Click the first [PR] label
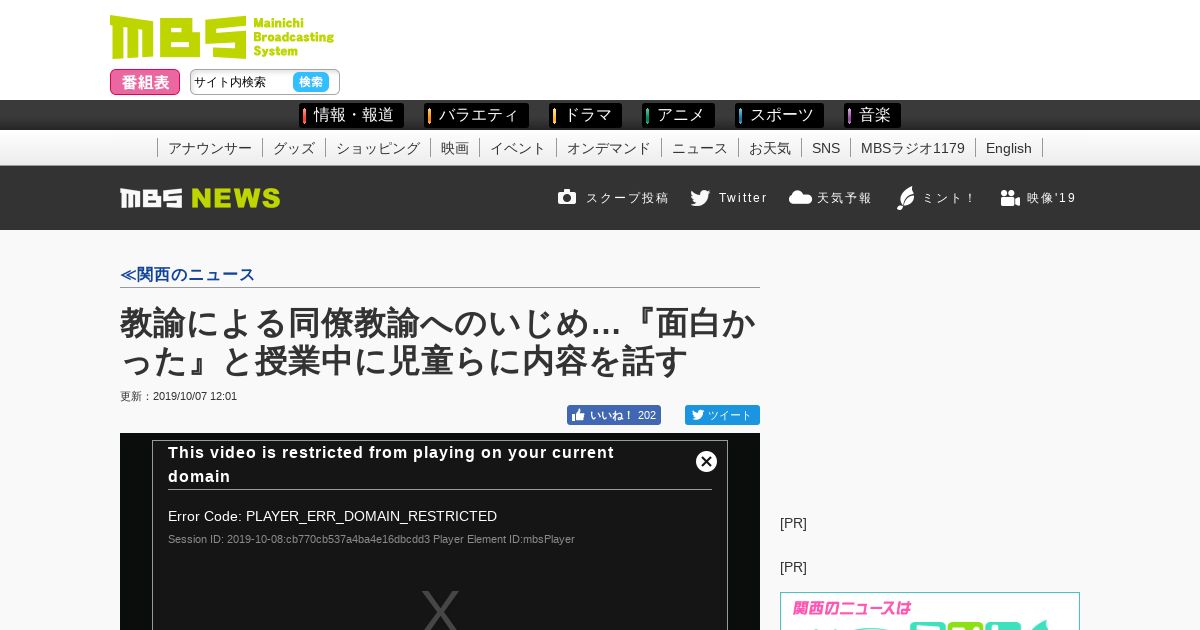Image resolution: width=1200 pixels, height=630 pixels. coord(793,523)
